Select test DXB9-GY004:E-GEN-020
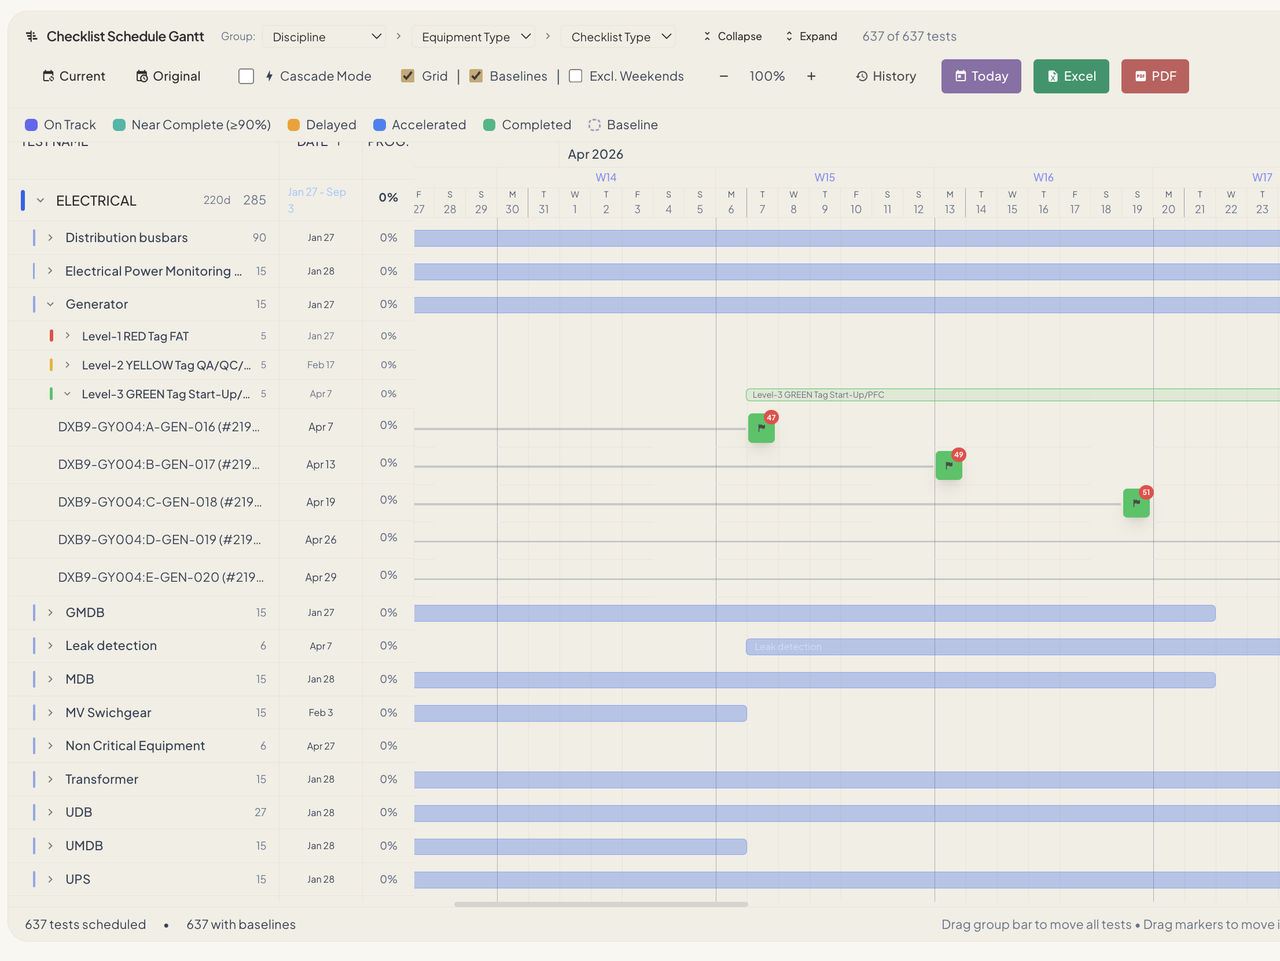The image size is (1280, 961). pos(161,577)
